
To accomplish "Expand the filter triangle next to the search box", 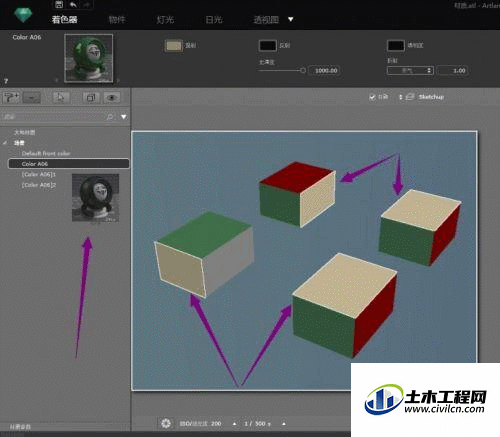I will [x=124, y=117].
